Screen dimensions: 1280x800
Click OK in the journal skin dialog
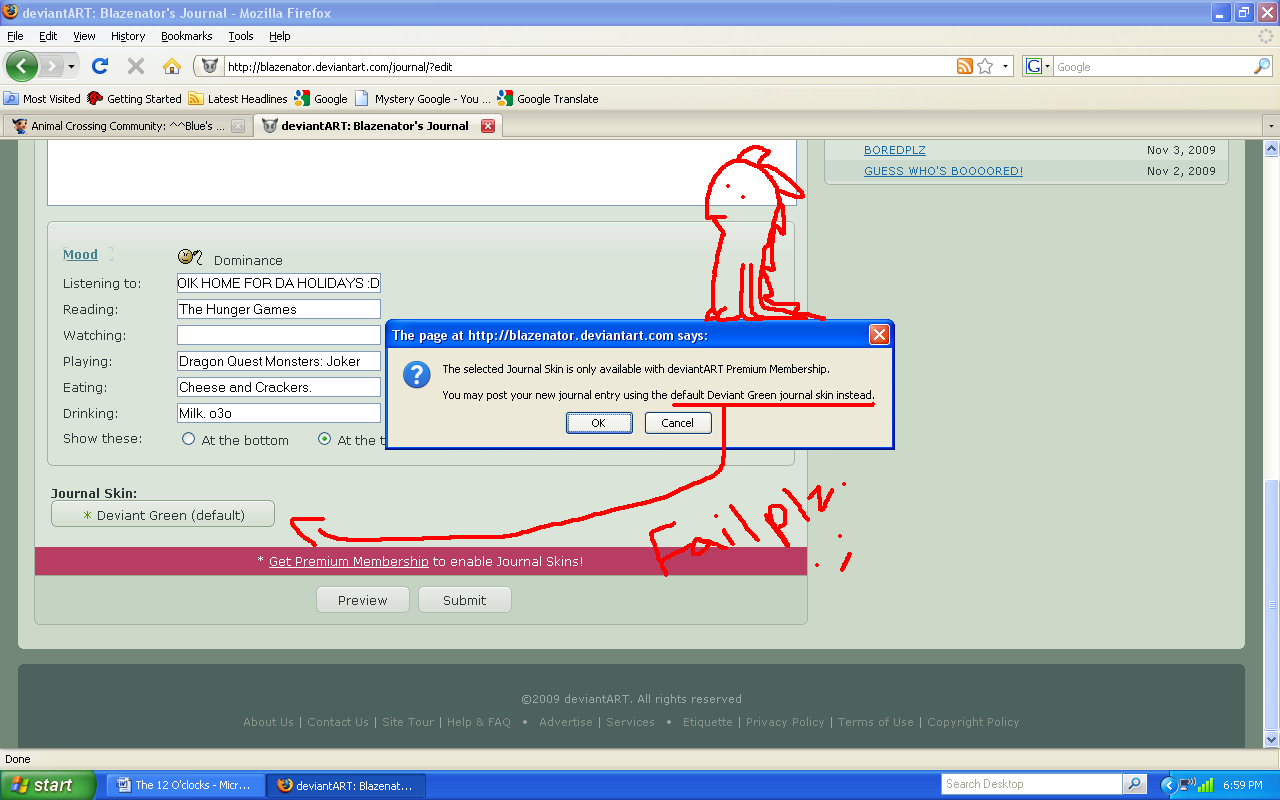(x=598, y=423)
